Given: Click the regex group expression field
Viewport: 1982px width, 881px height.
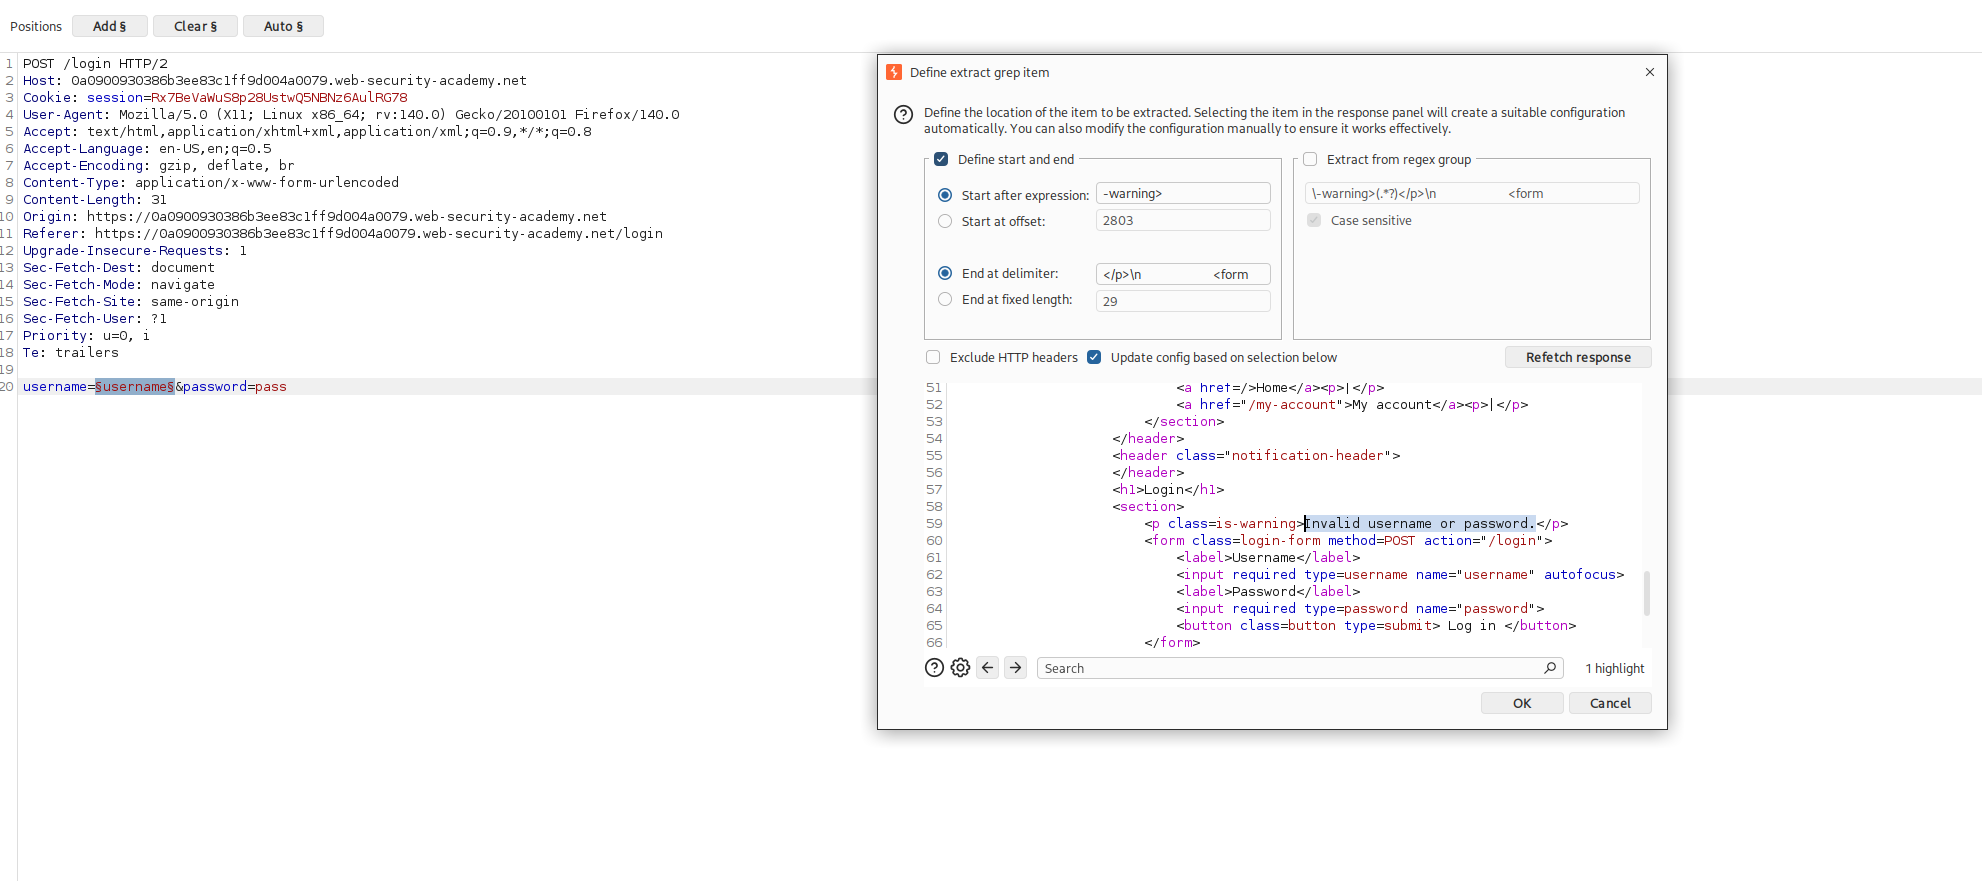Looking at the screenshot, I should (x=1472, y=194).
